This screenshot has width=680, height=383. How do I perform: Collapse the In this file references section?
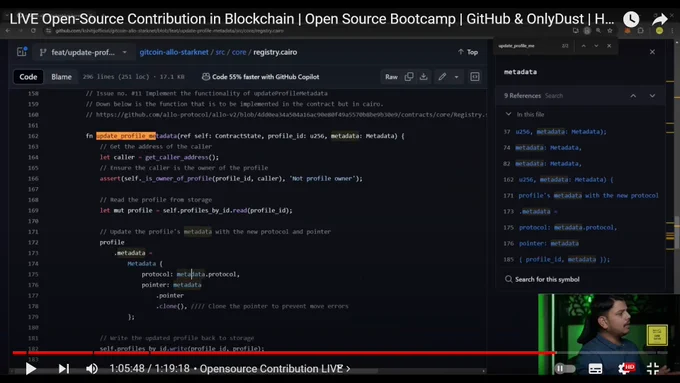(508, 114)
